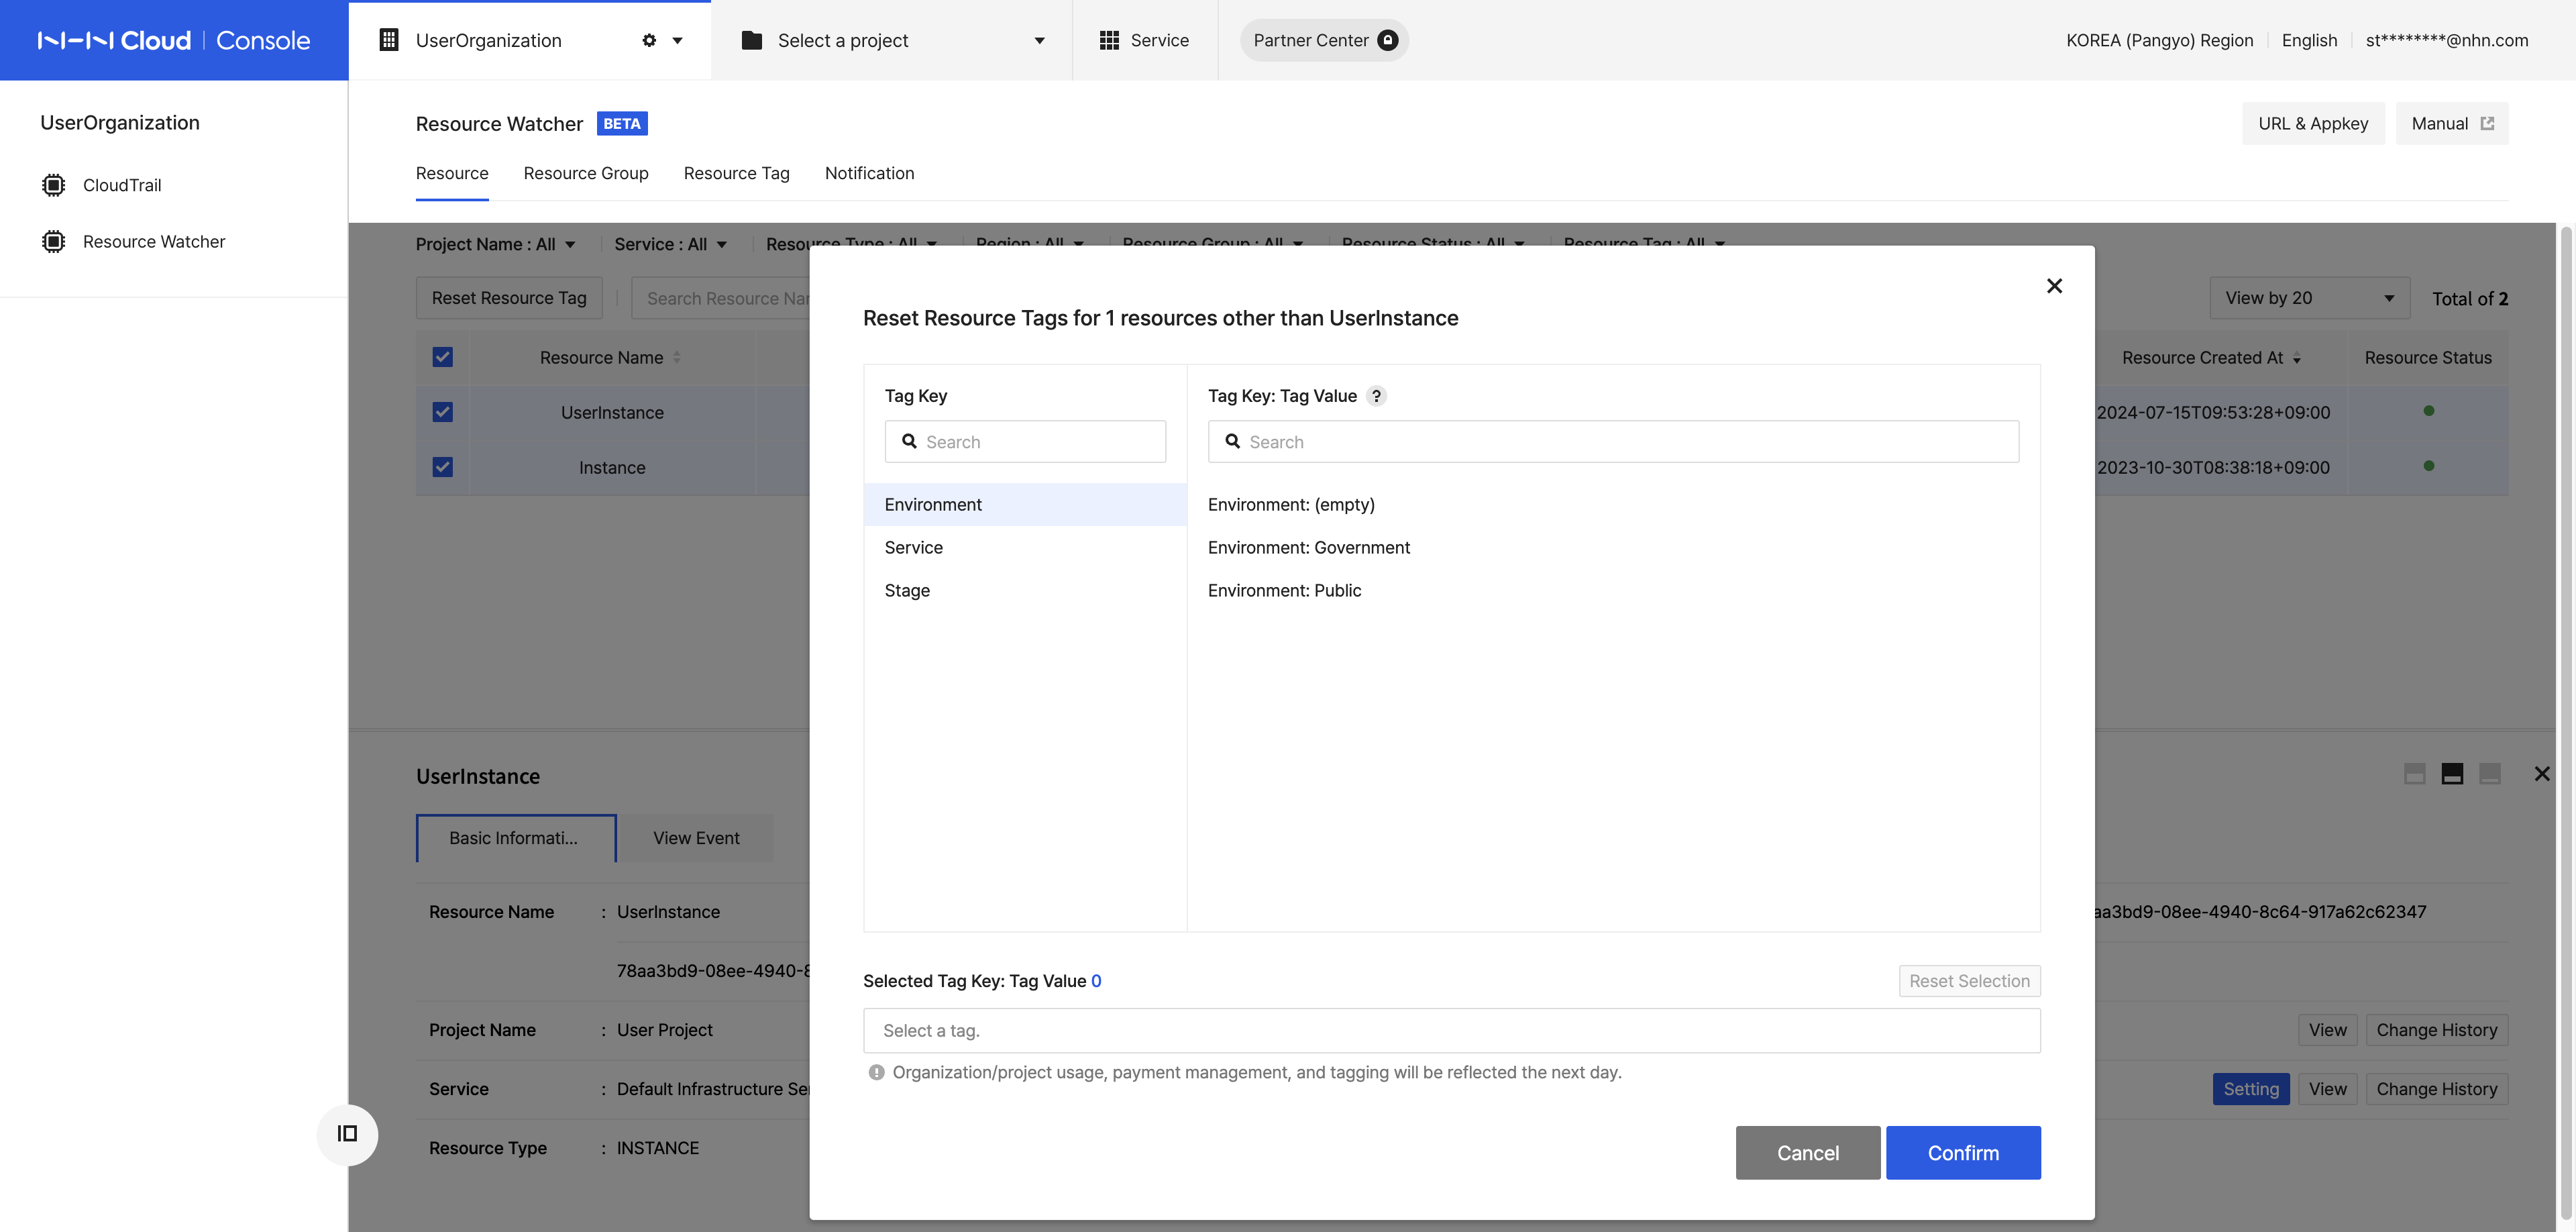
Task: Click Change History in Project Name row
Action: coord(2436,1030)
